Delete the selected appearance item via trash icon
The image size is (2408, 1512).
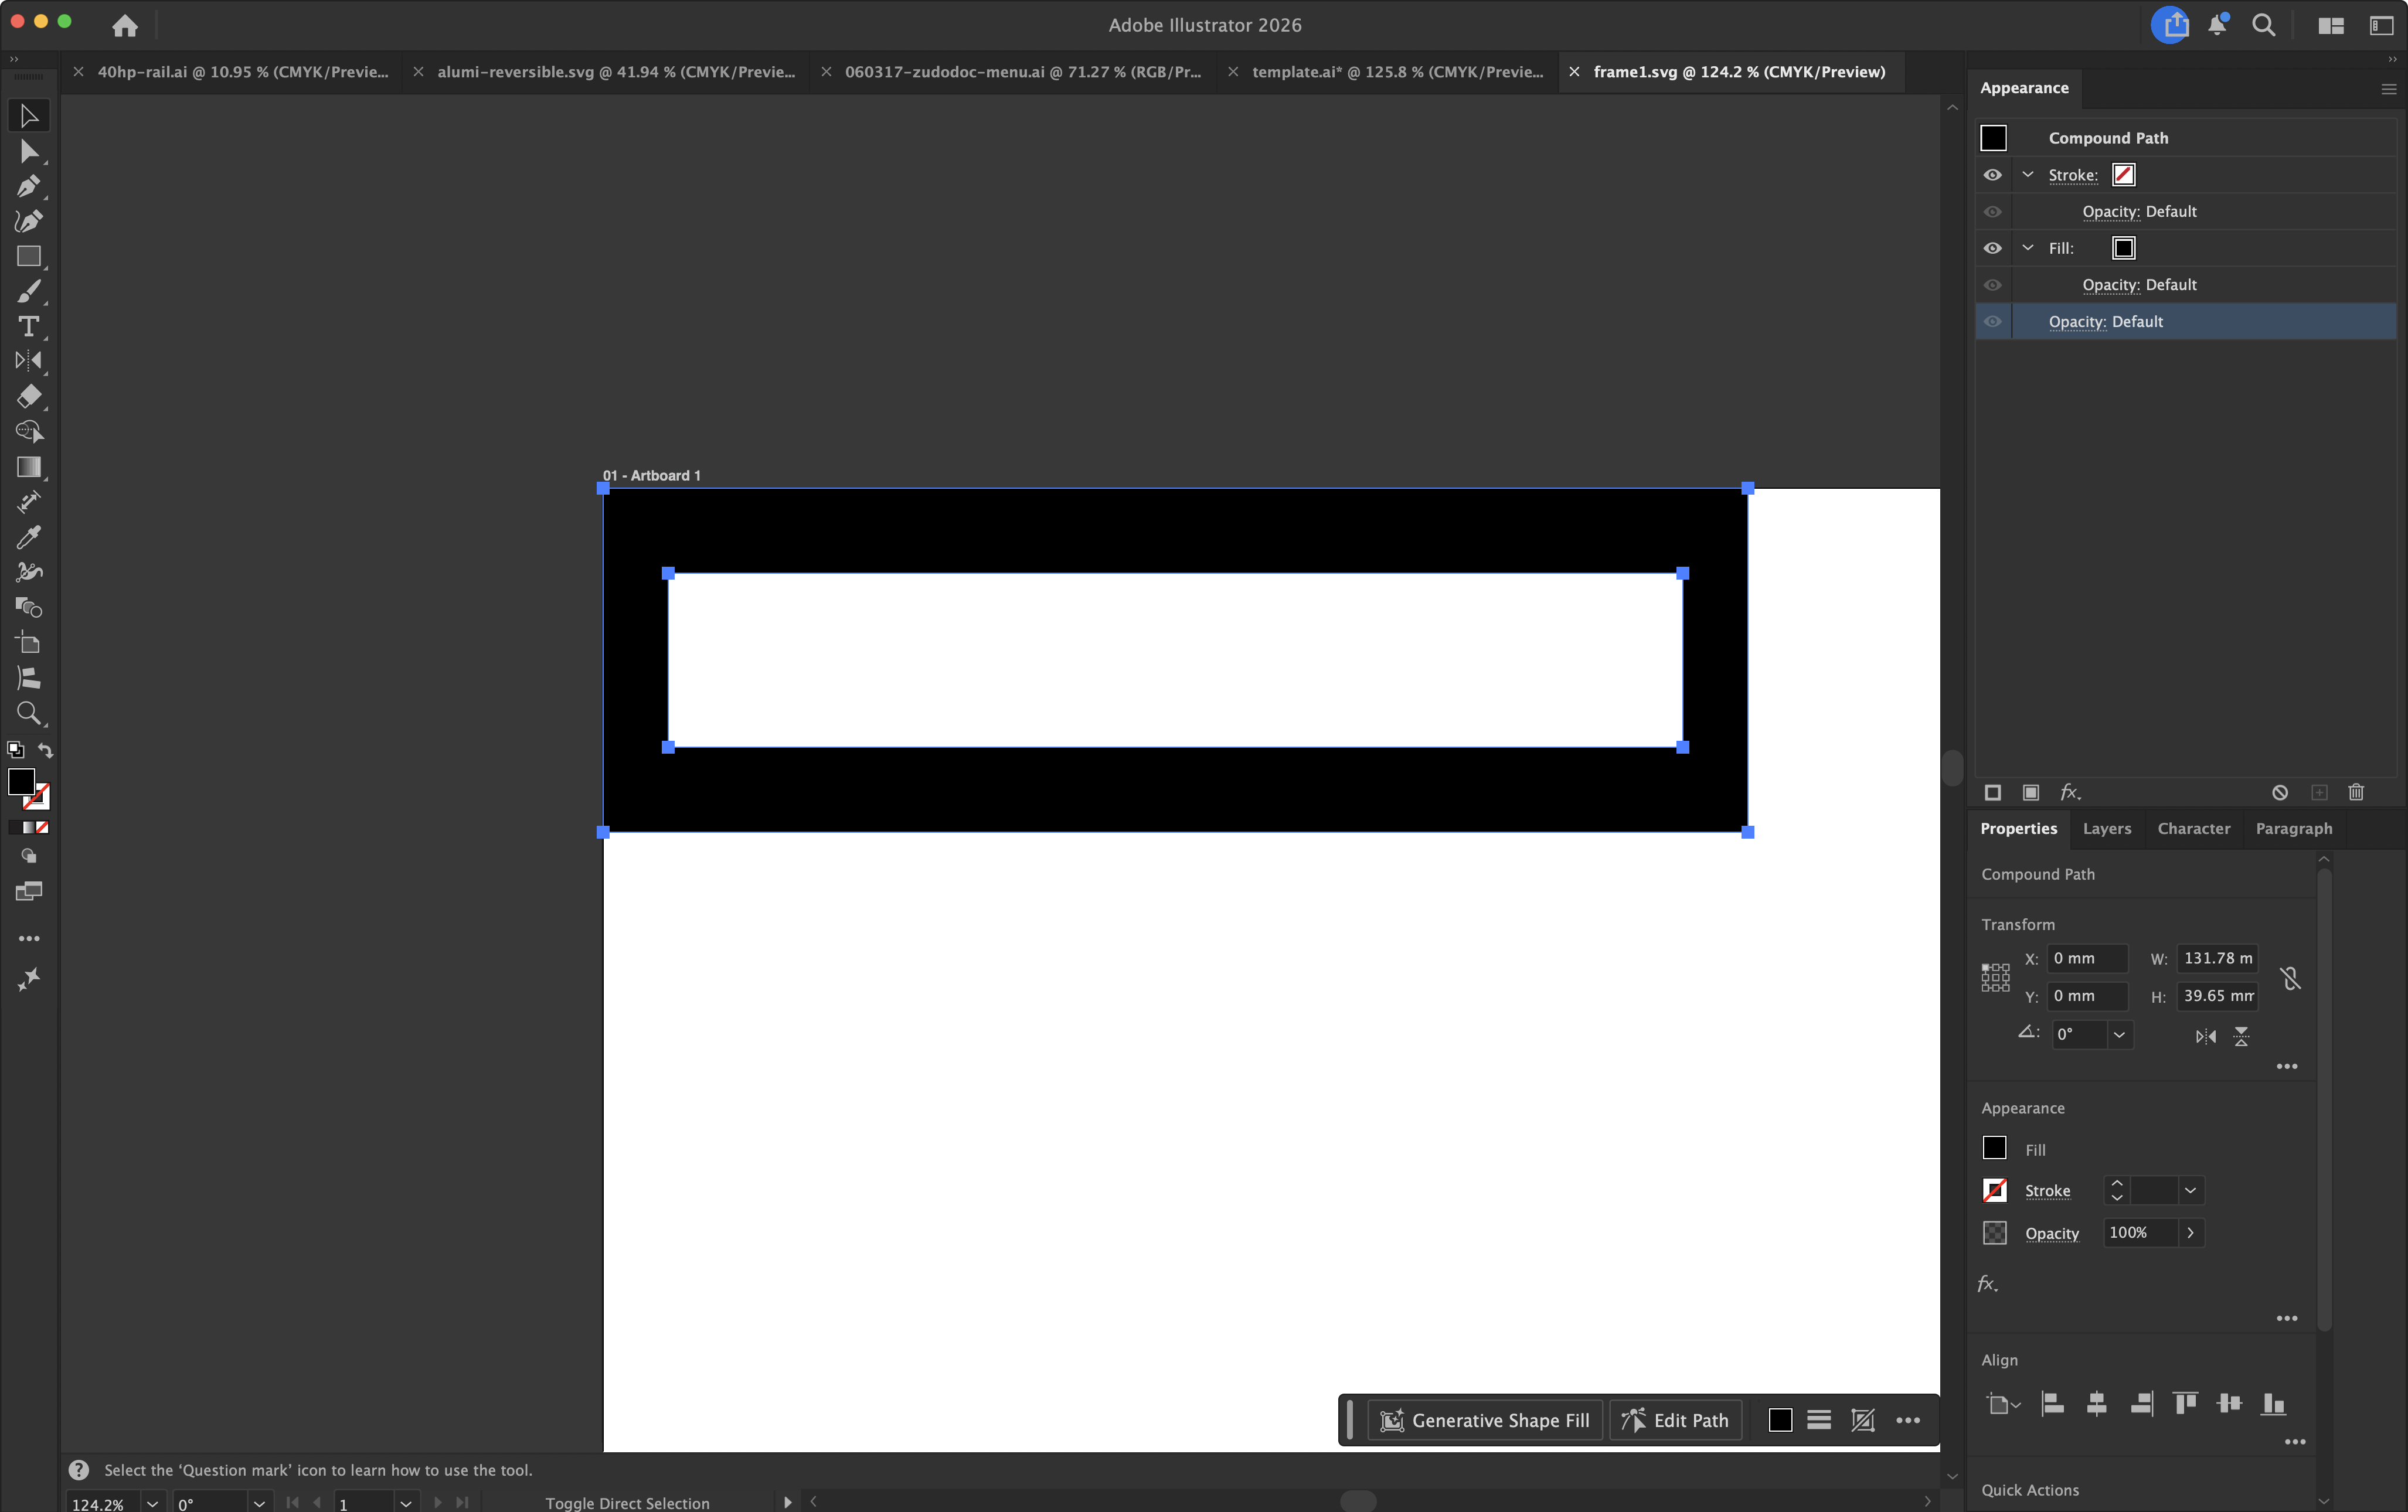pos(2356,792)
